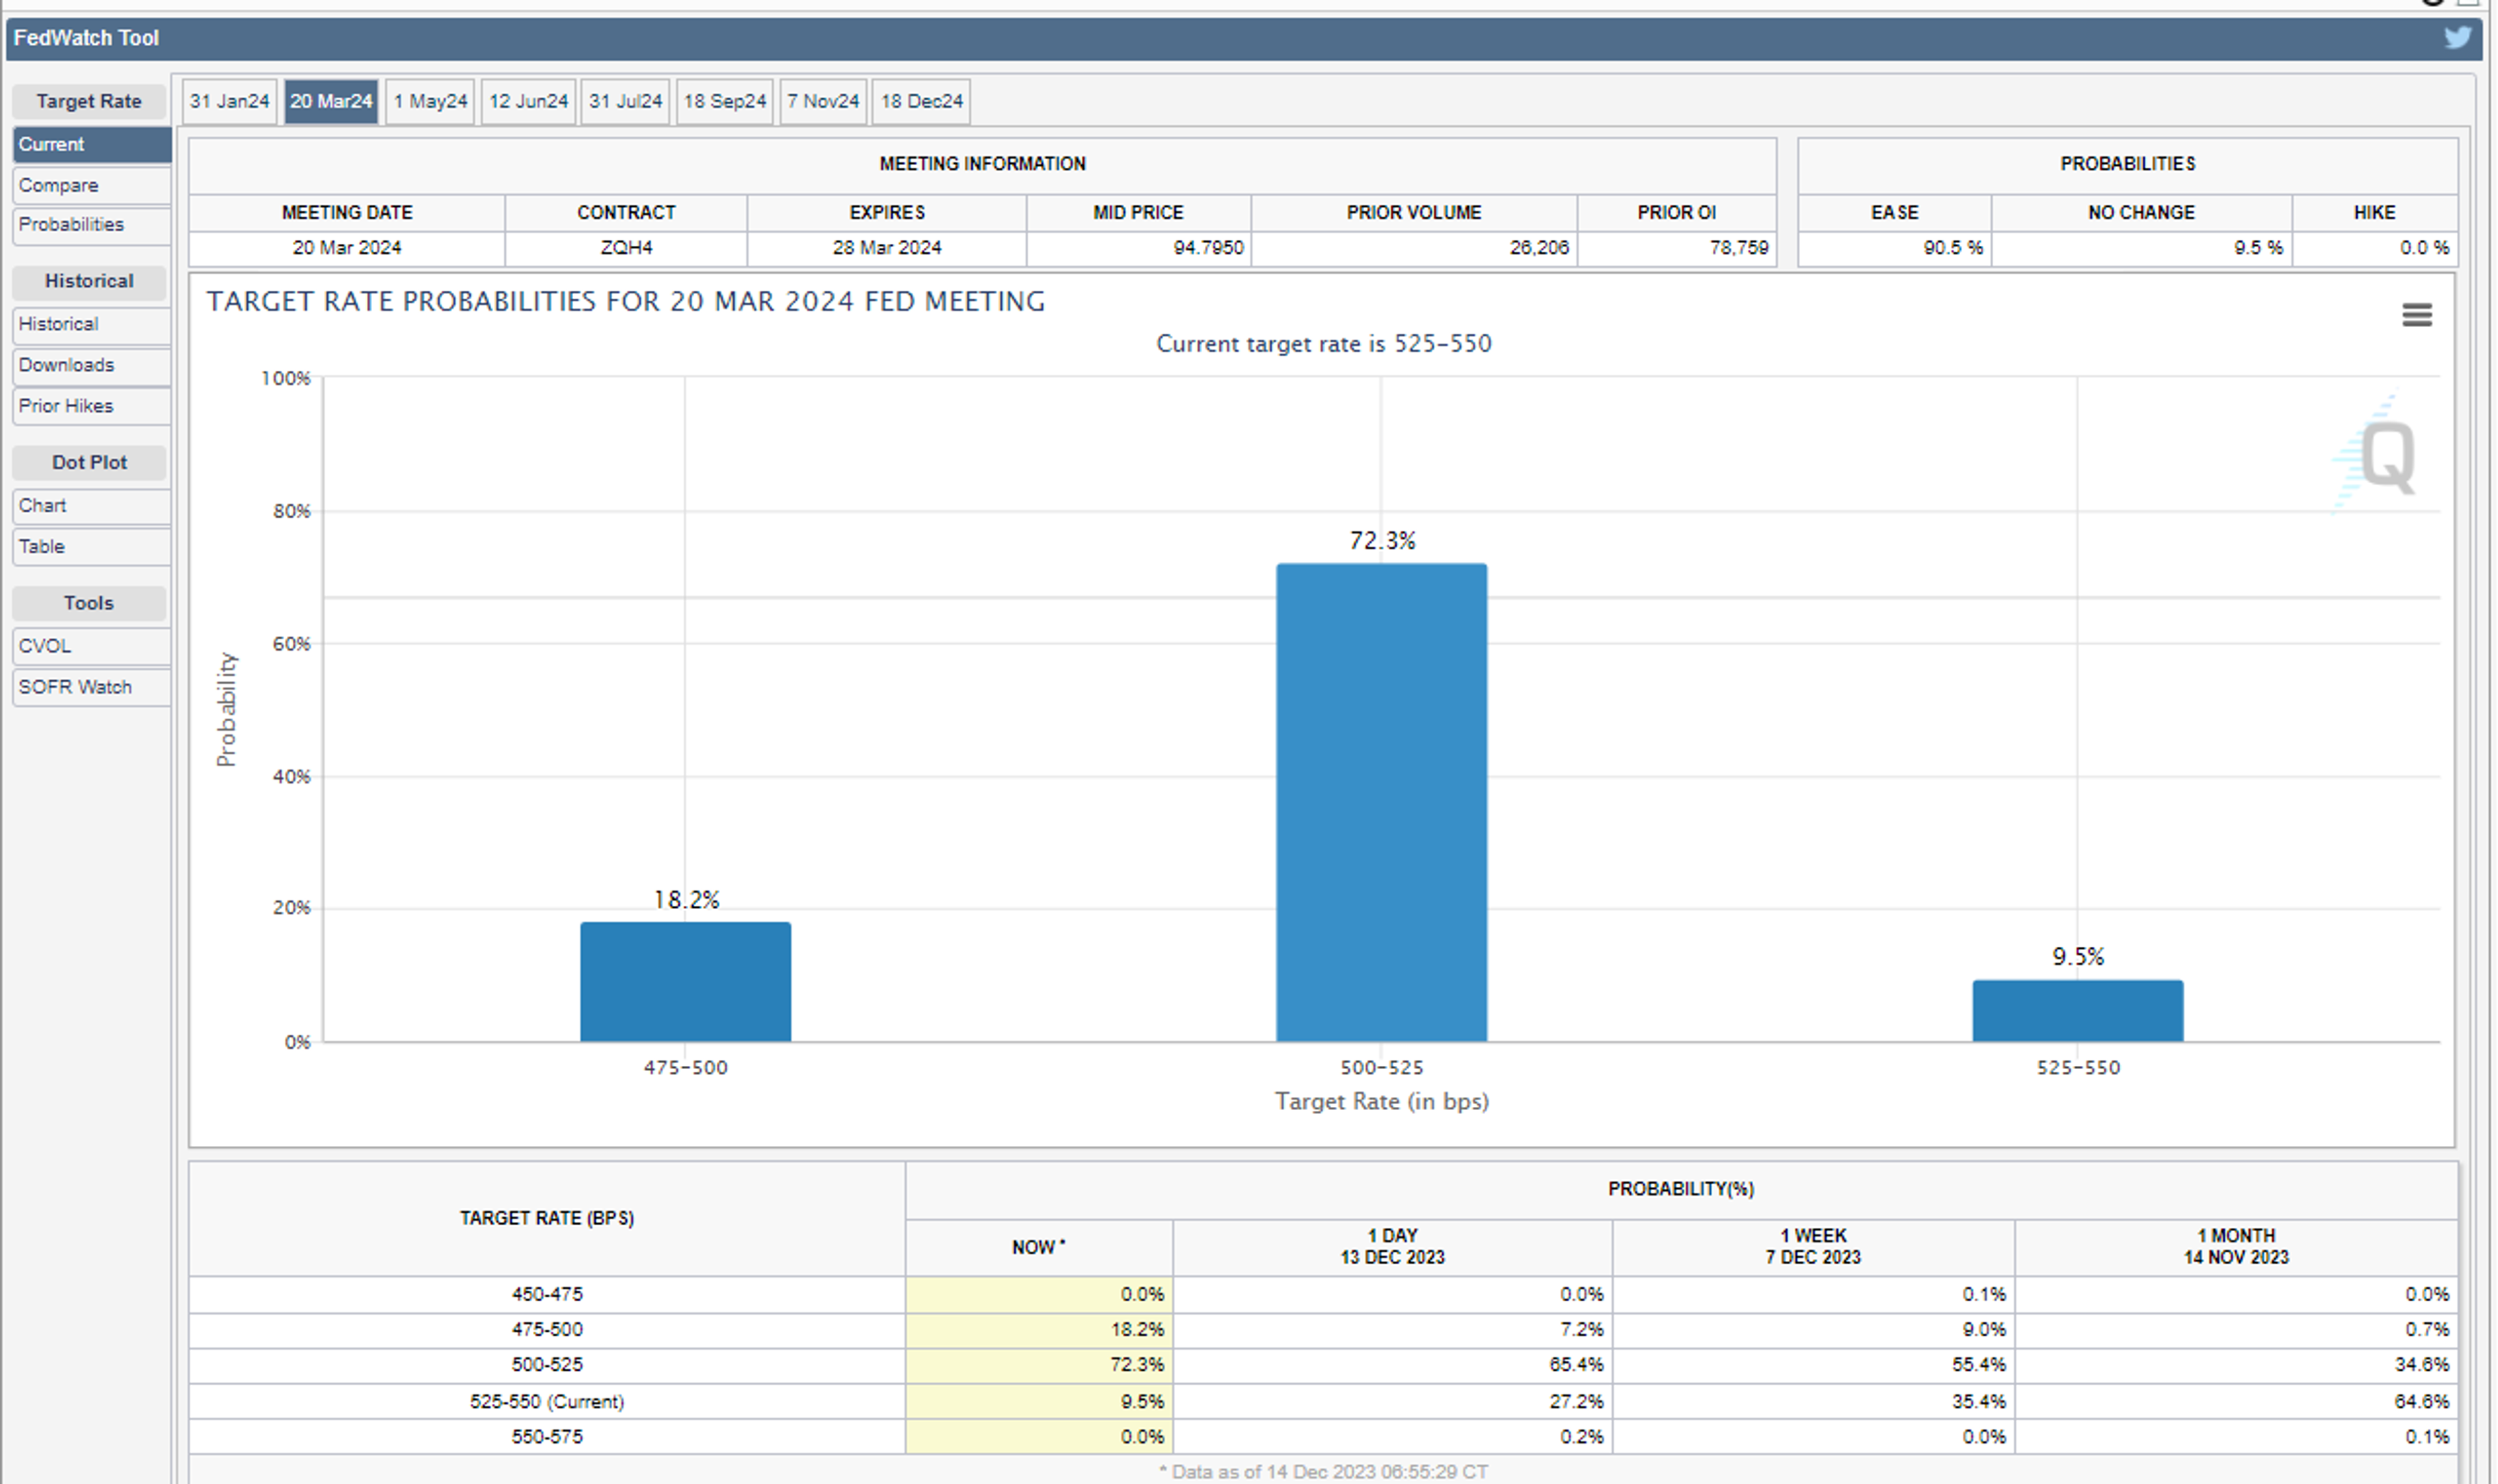Click the 78,759 prior OI value

point(1739,248)
